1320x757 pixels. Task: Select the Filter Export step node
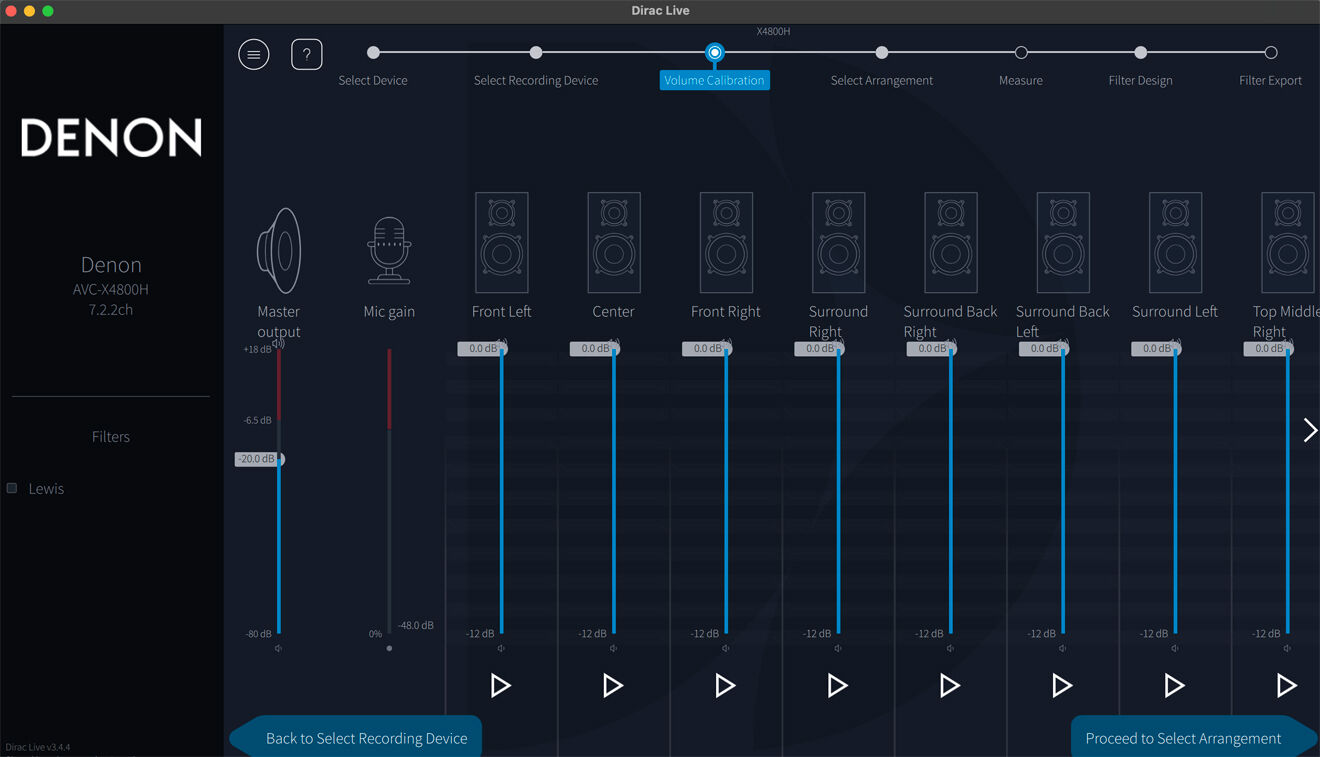[x=1270, y=53]
